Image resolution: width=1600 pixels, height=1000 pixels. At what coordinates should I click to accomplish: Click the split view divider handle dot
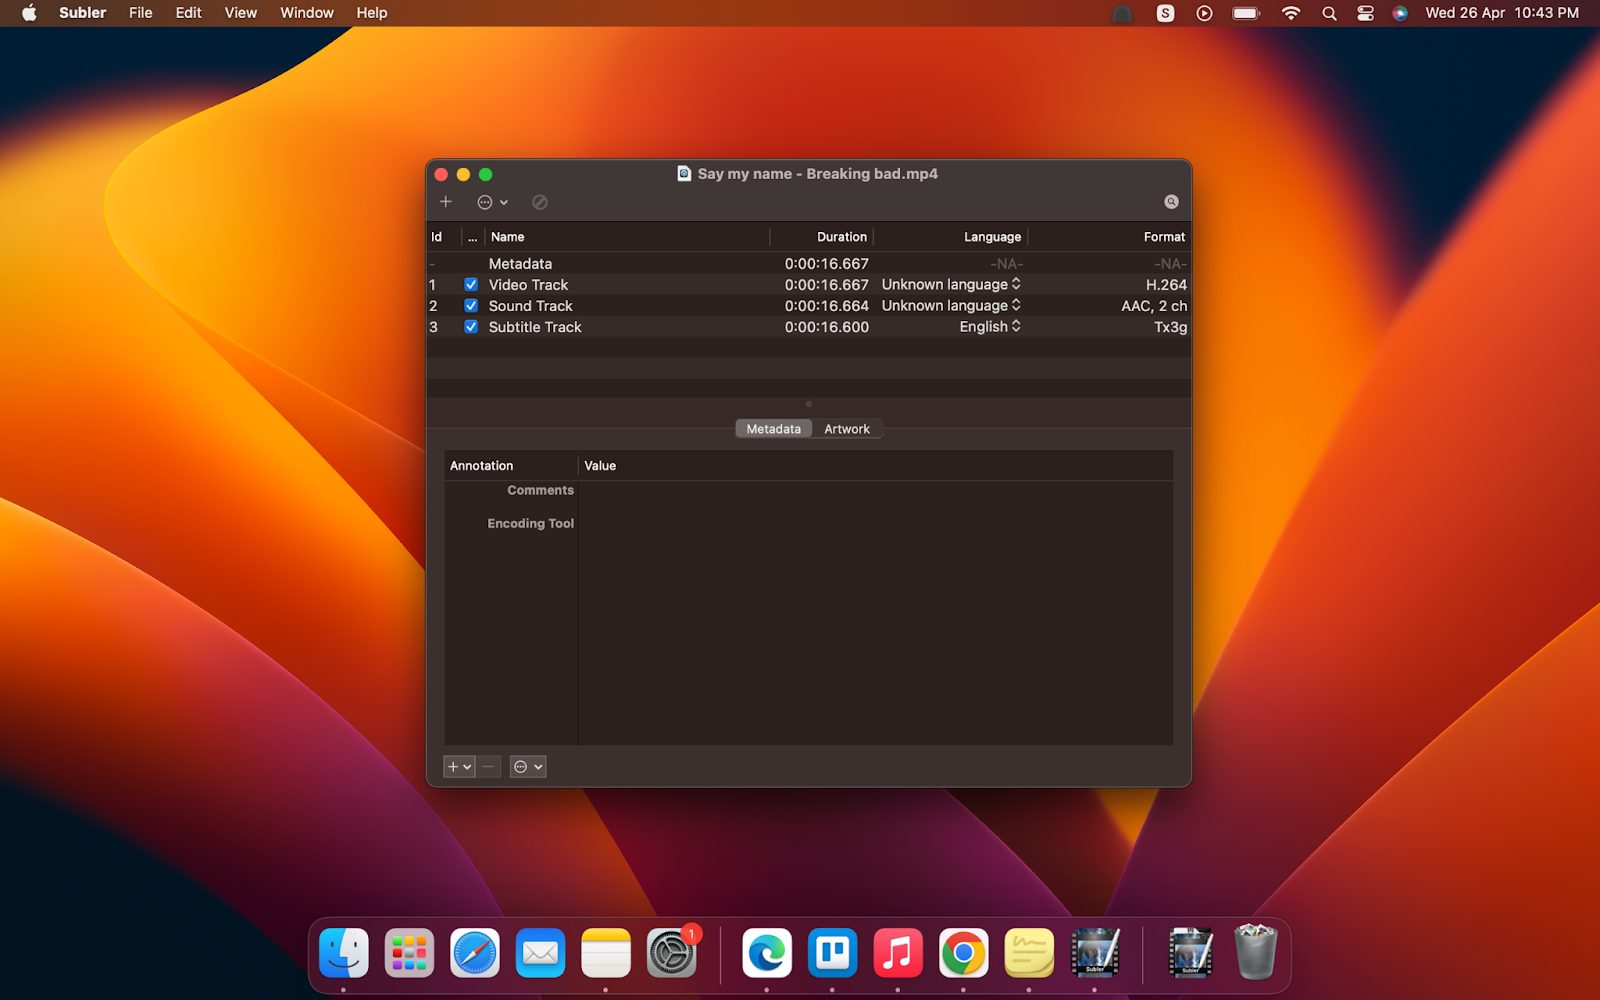coord(808,404)
